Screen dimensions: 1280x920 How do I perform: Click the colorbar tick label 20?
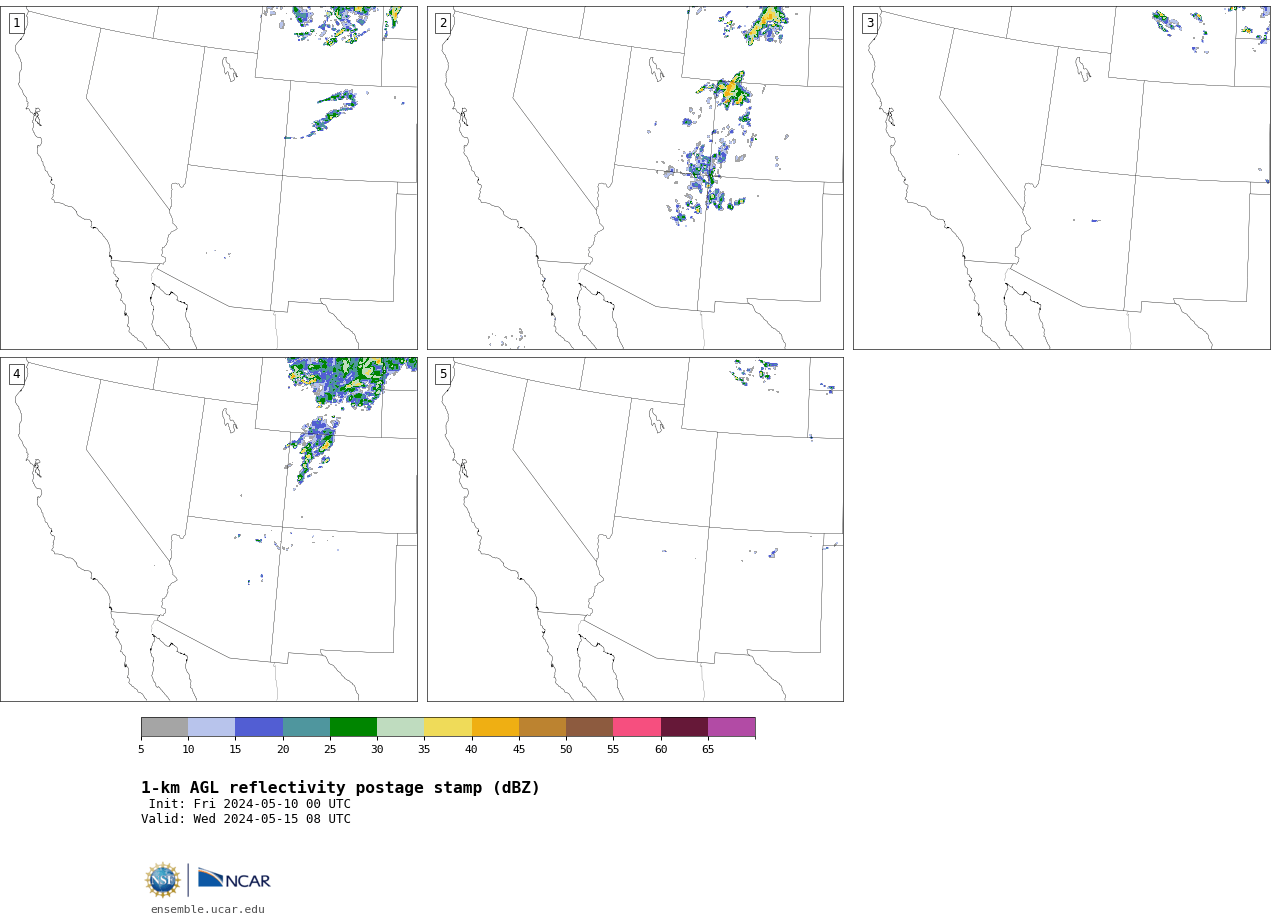point(283,749)
